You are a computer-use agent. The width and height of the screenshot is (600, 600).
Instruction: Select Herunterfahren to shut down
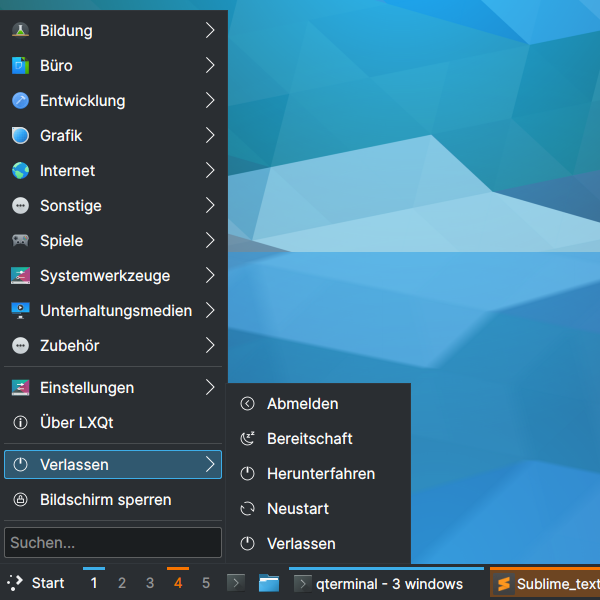318,474
